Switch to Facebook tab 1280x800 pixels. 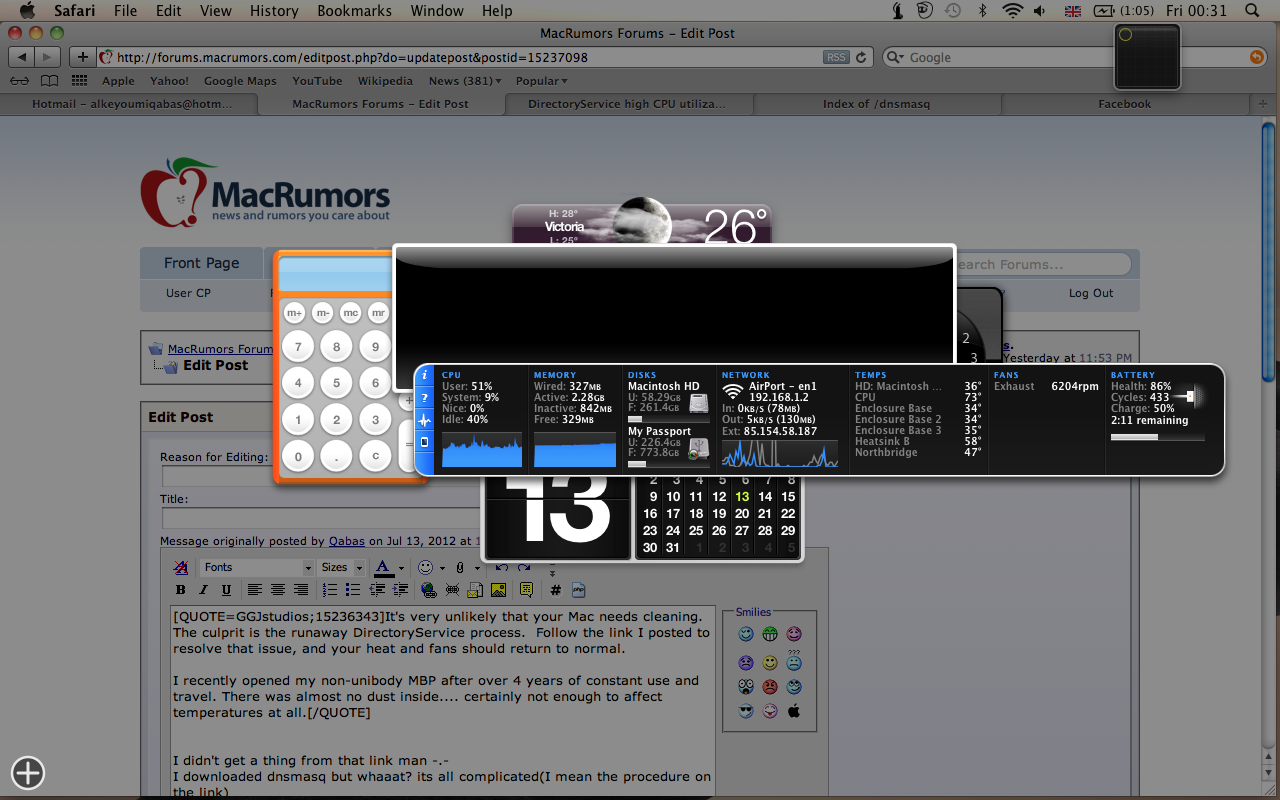coord(1124,103)
